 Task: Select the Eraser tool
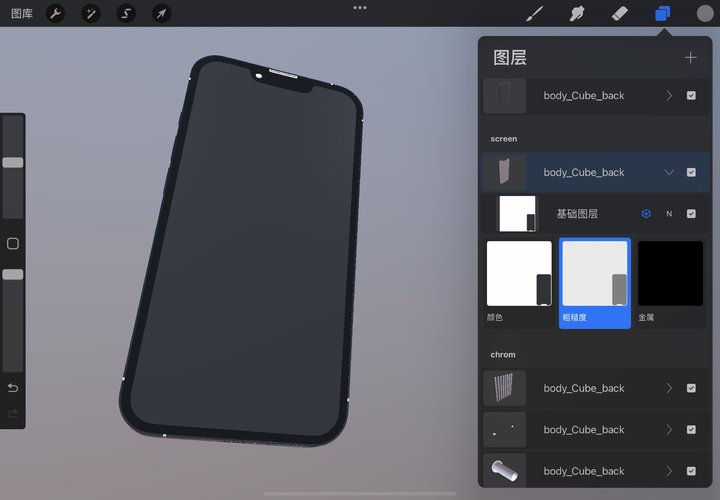pyautogui.click(x=619, y=13)
